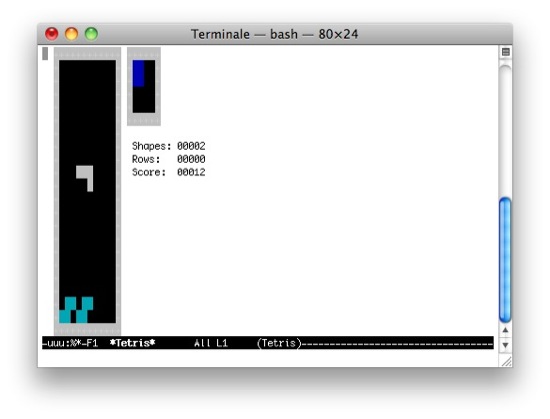
Task: Click the "All L1" position indicator
Action: point(211,343)
